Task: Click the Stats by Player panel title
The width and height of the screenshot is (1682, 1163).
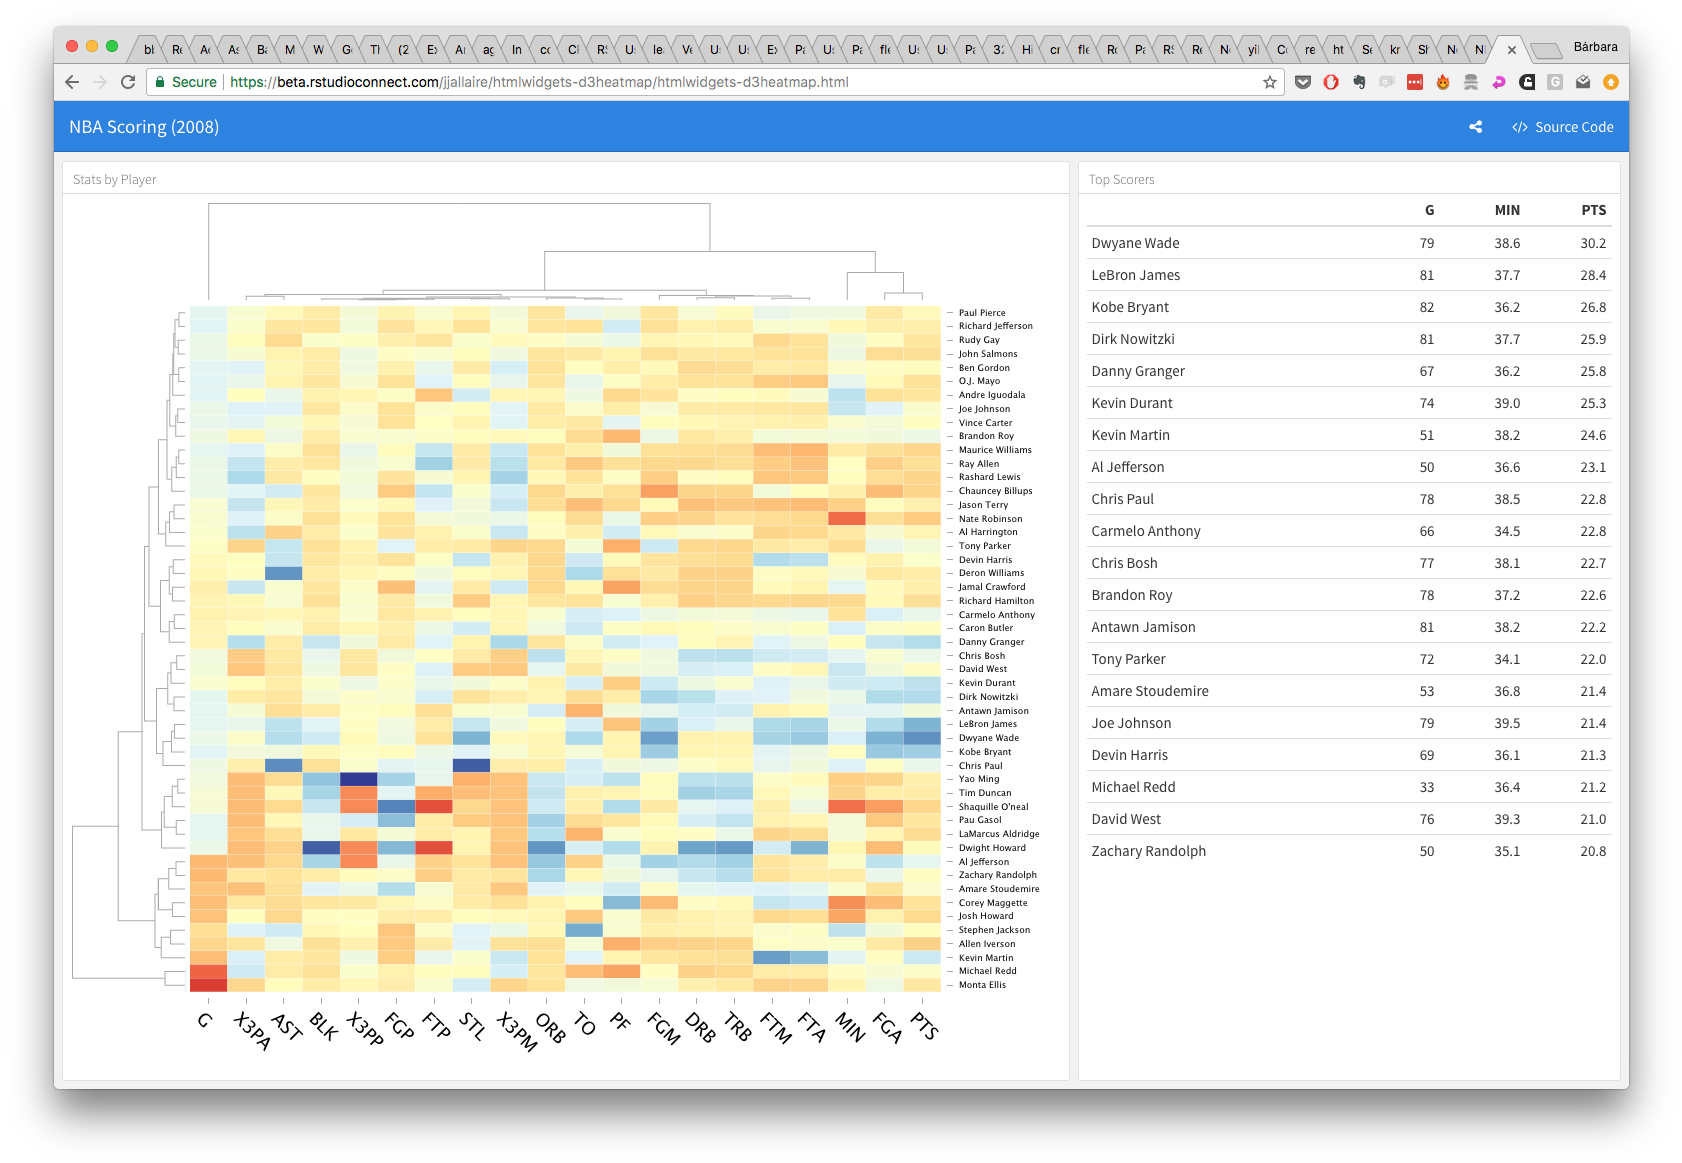Action: click(115, 180)
